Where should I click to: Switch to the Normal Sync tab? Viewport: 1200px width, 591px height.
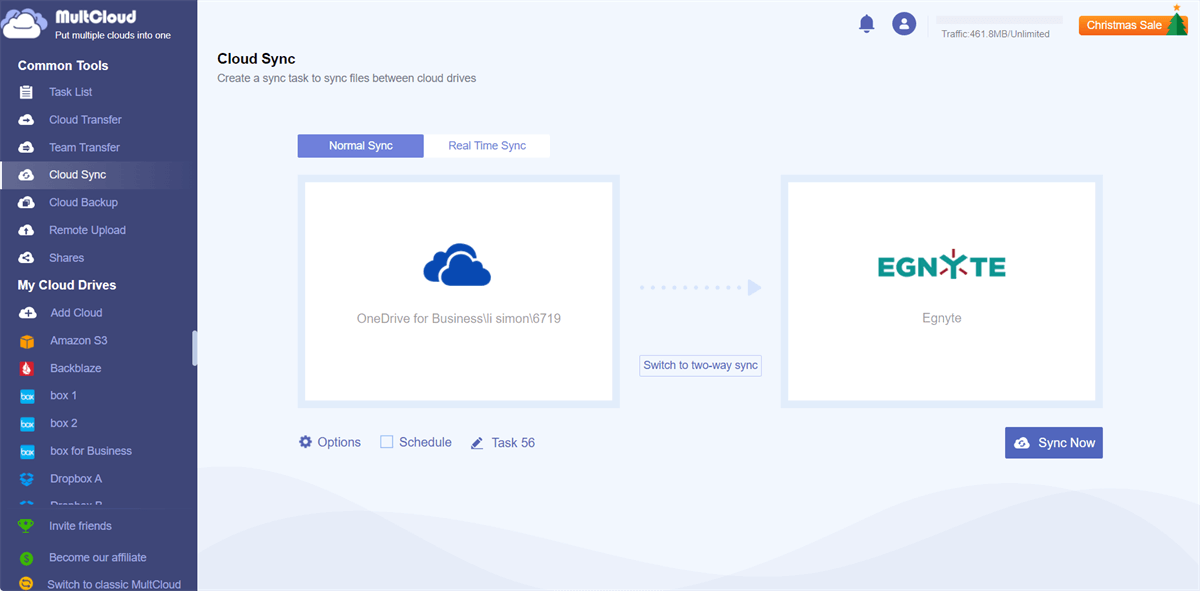click(361, 146)
